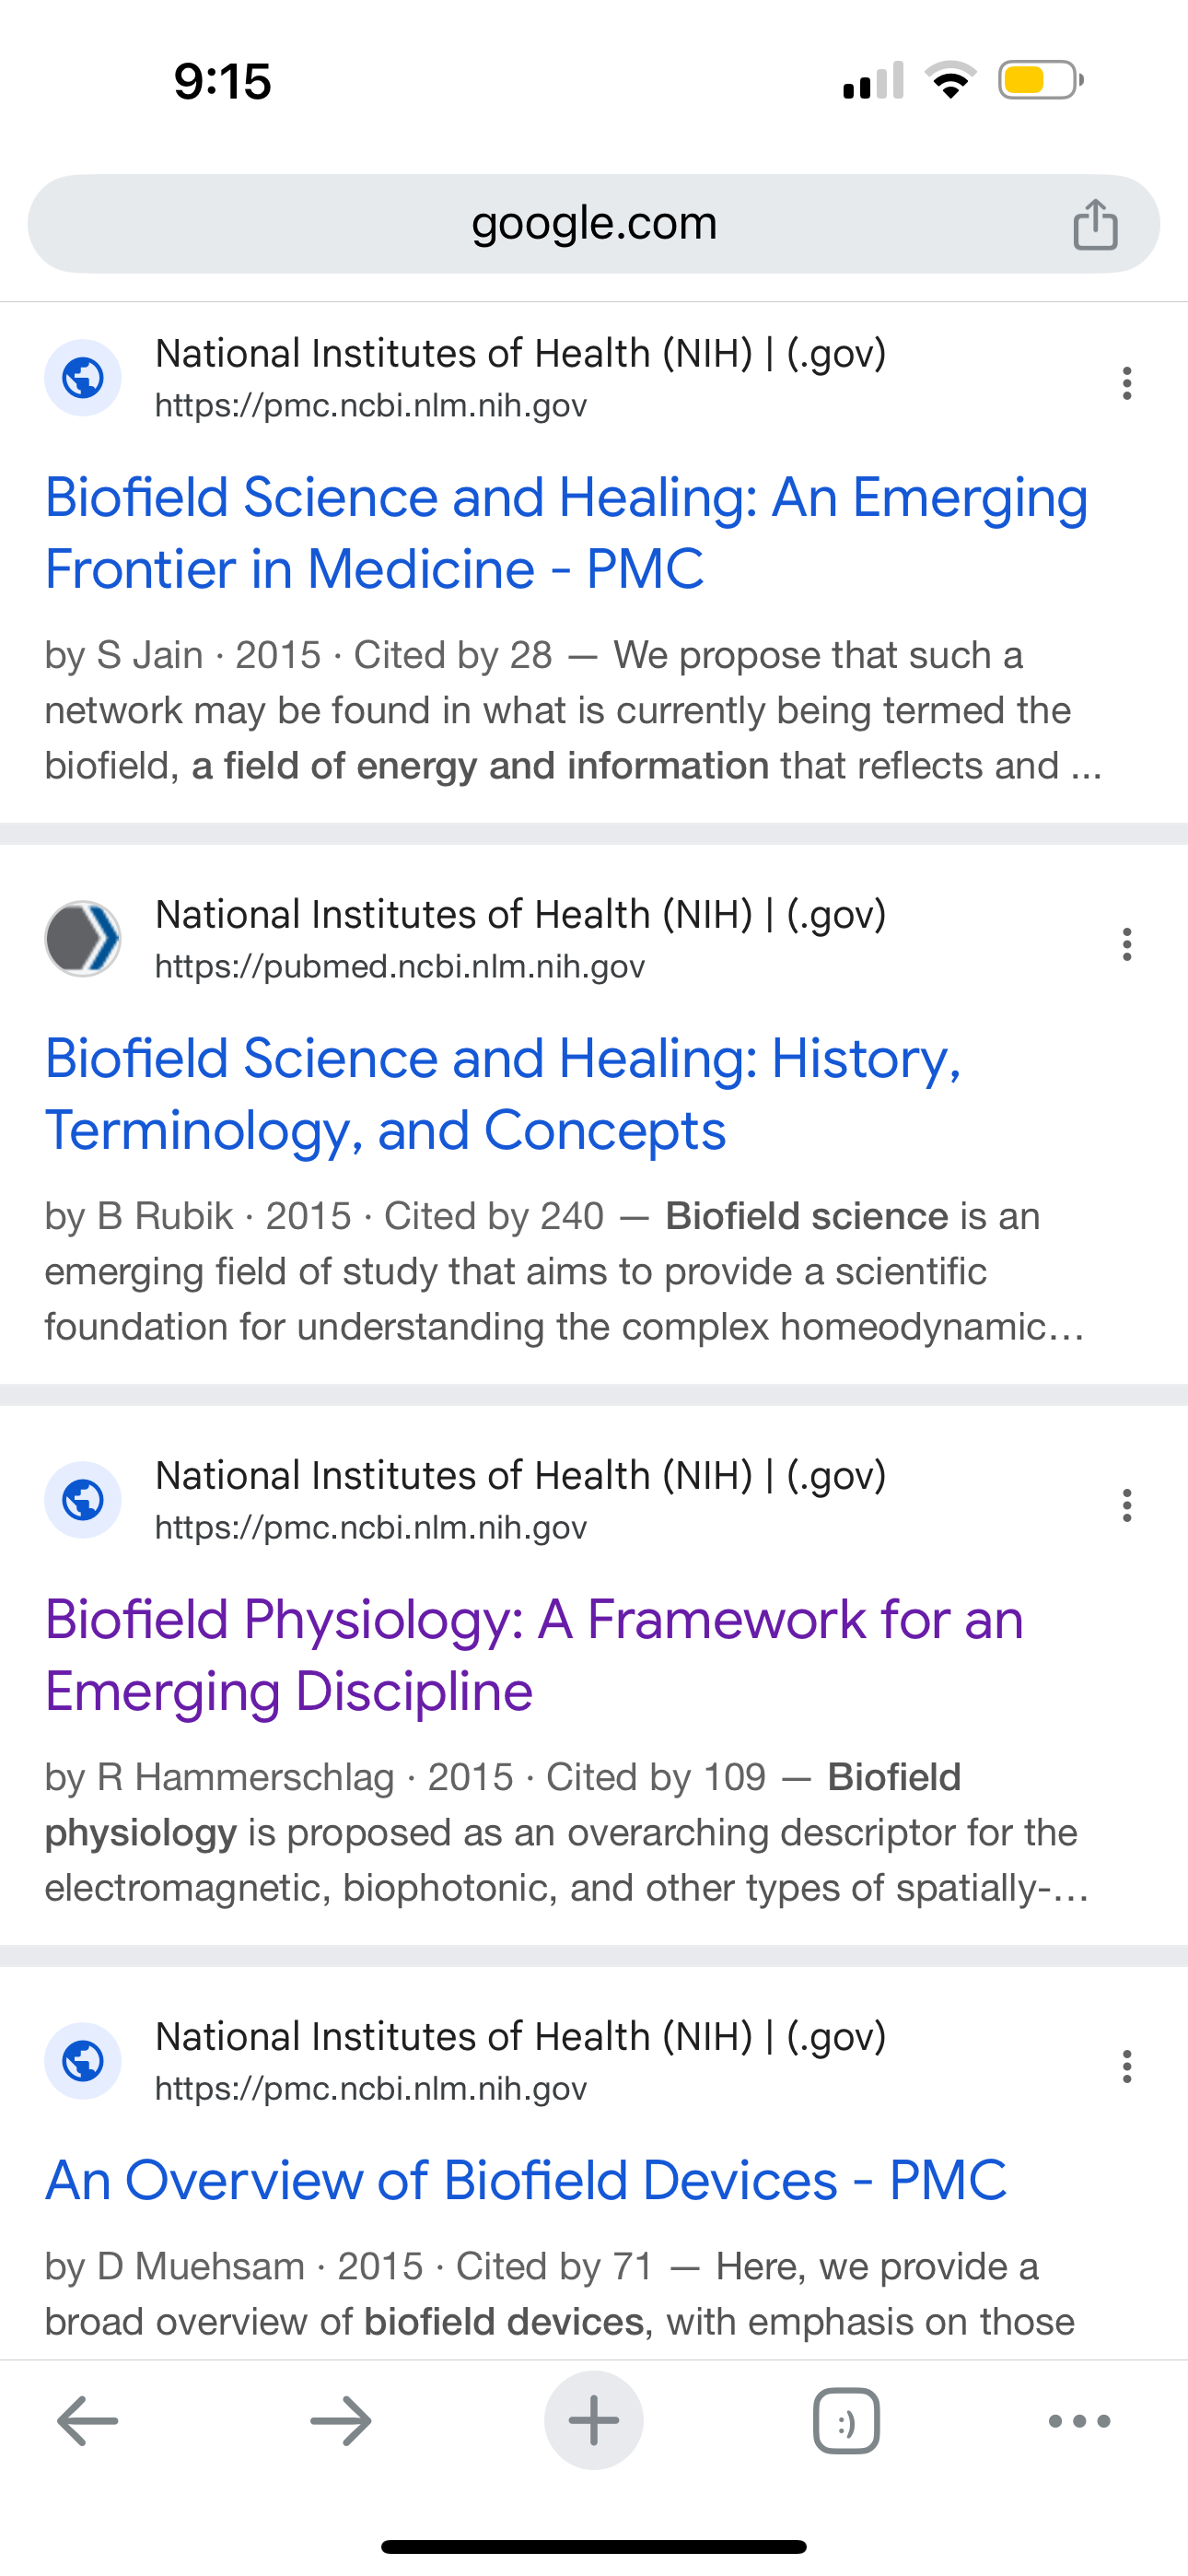
Task: Go back using the back arrow
Action: click(88, 2421)
